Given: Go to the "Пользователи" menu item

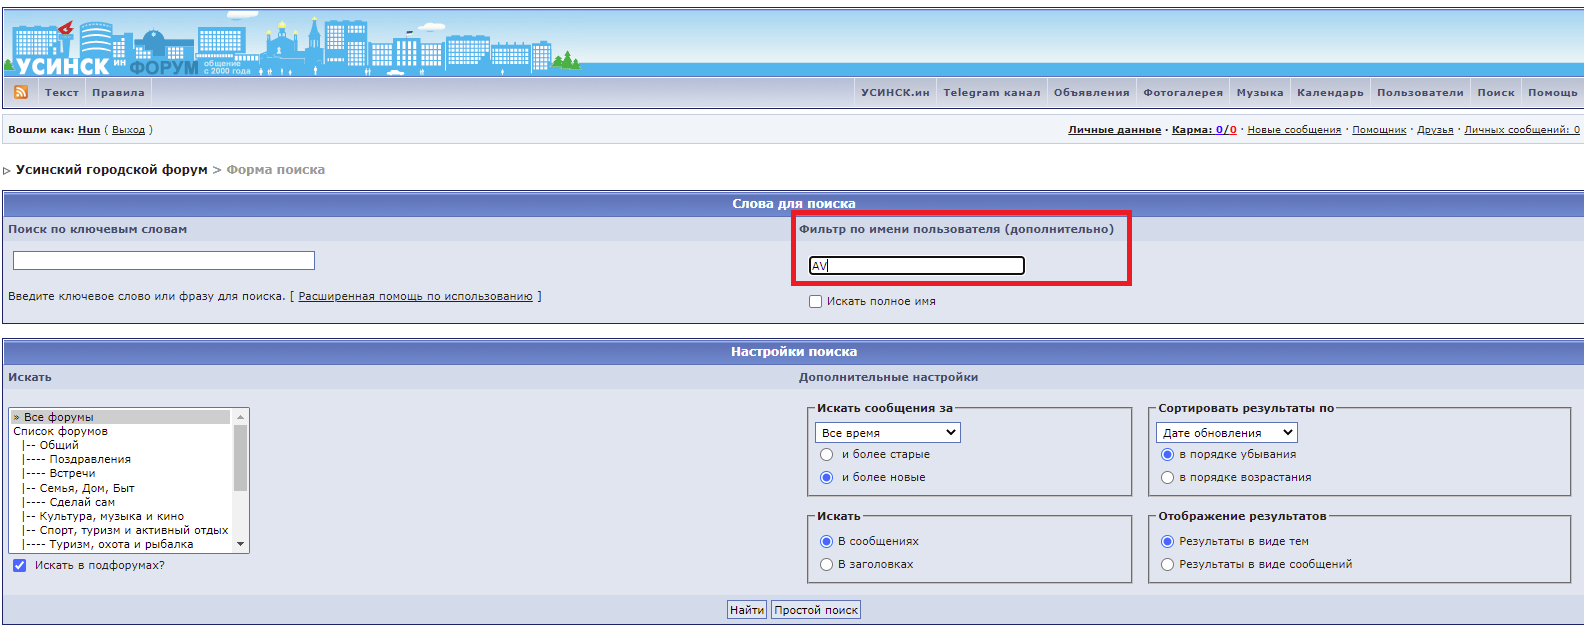Looking at the screenshot, I should [x=1420, y=92].
